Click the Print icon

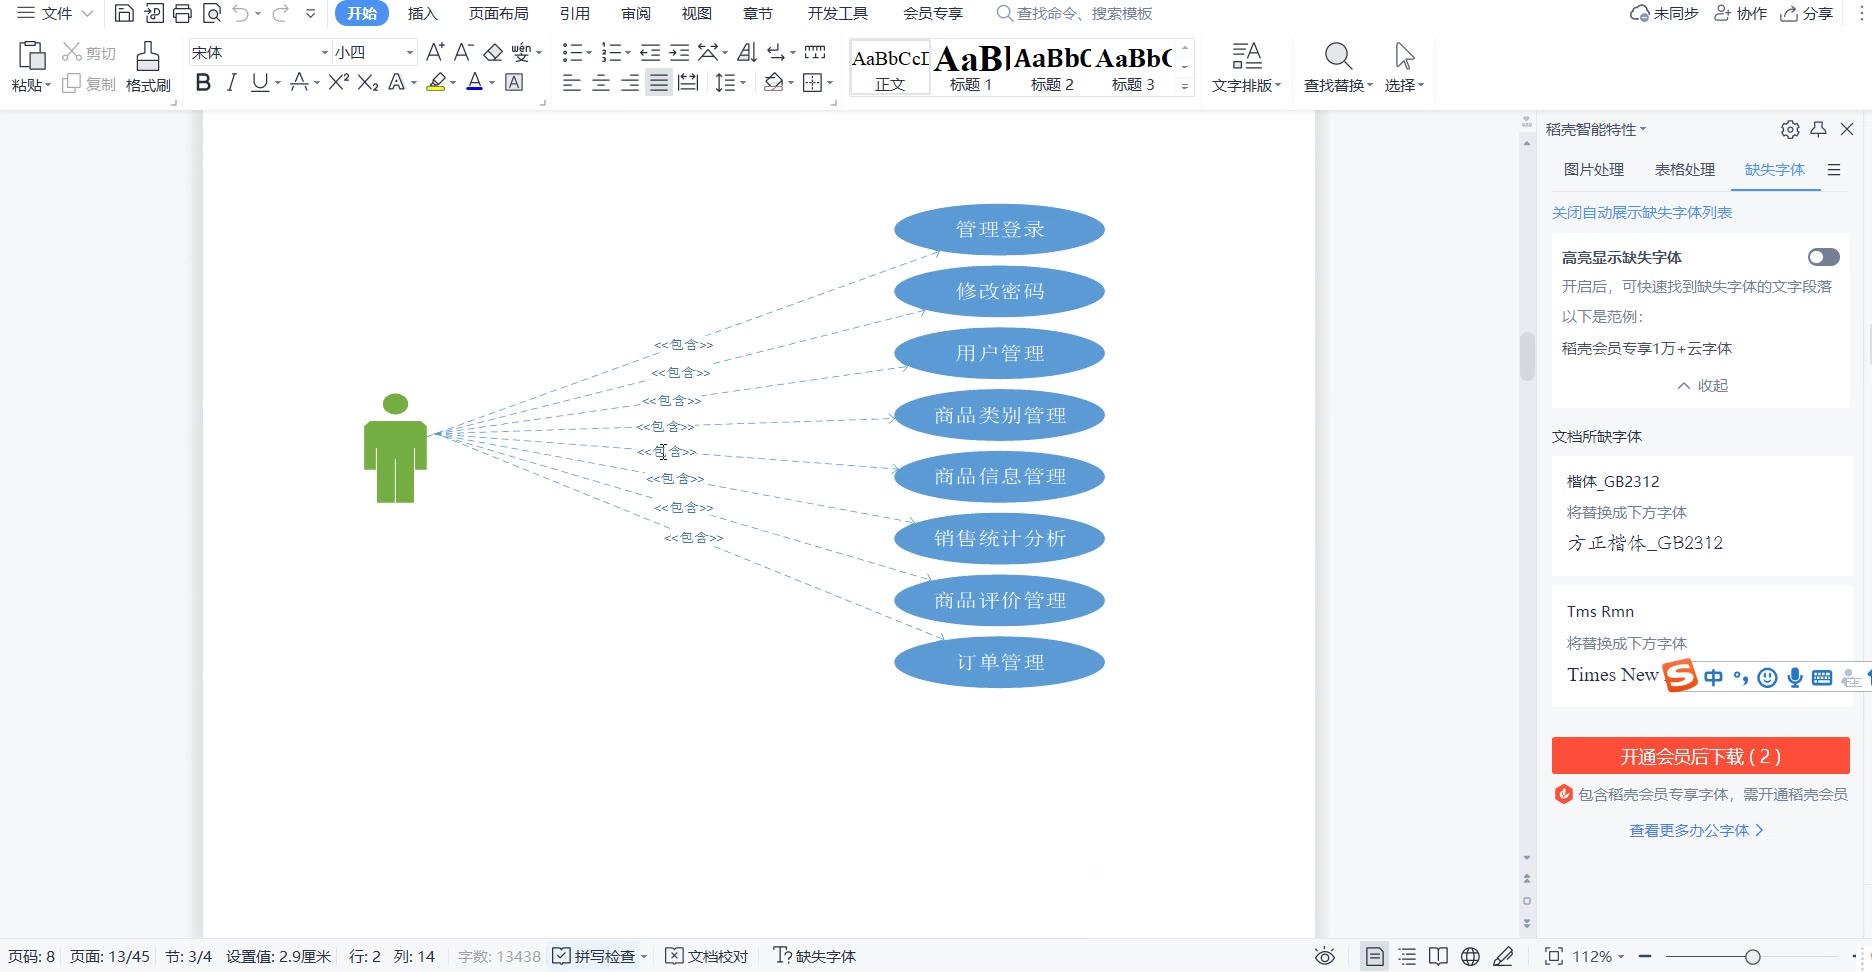tap(182, 13)
